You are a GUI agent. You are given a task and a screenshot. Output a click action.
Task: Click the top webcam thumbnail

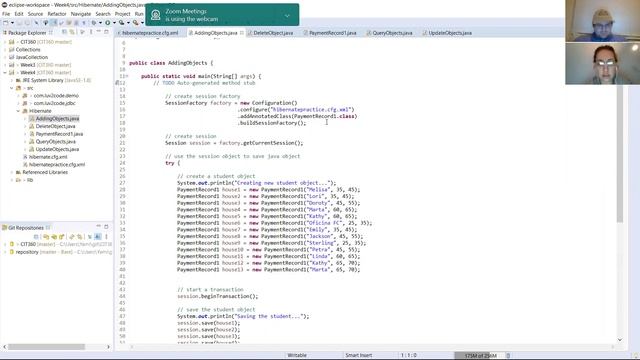(x=602, y=21)
